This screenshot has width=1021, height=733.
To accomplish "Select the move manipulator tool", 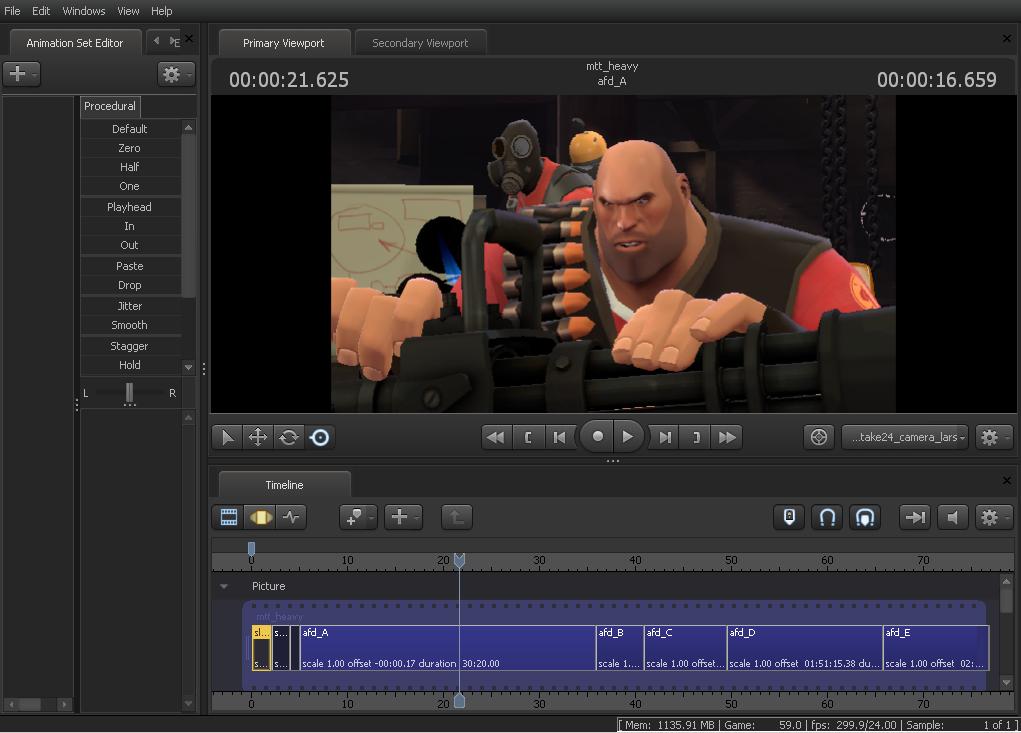I will pos(258,437).
